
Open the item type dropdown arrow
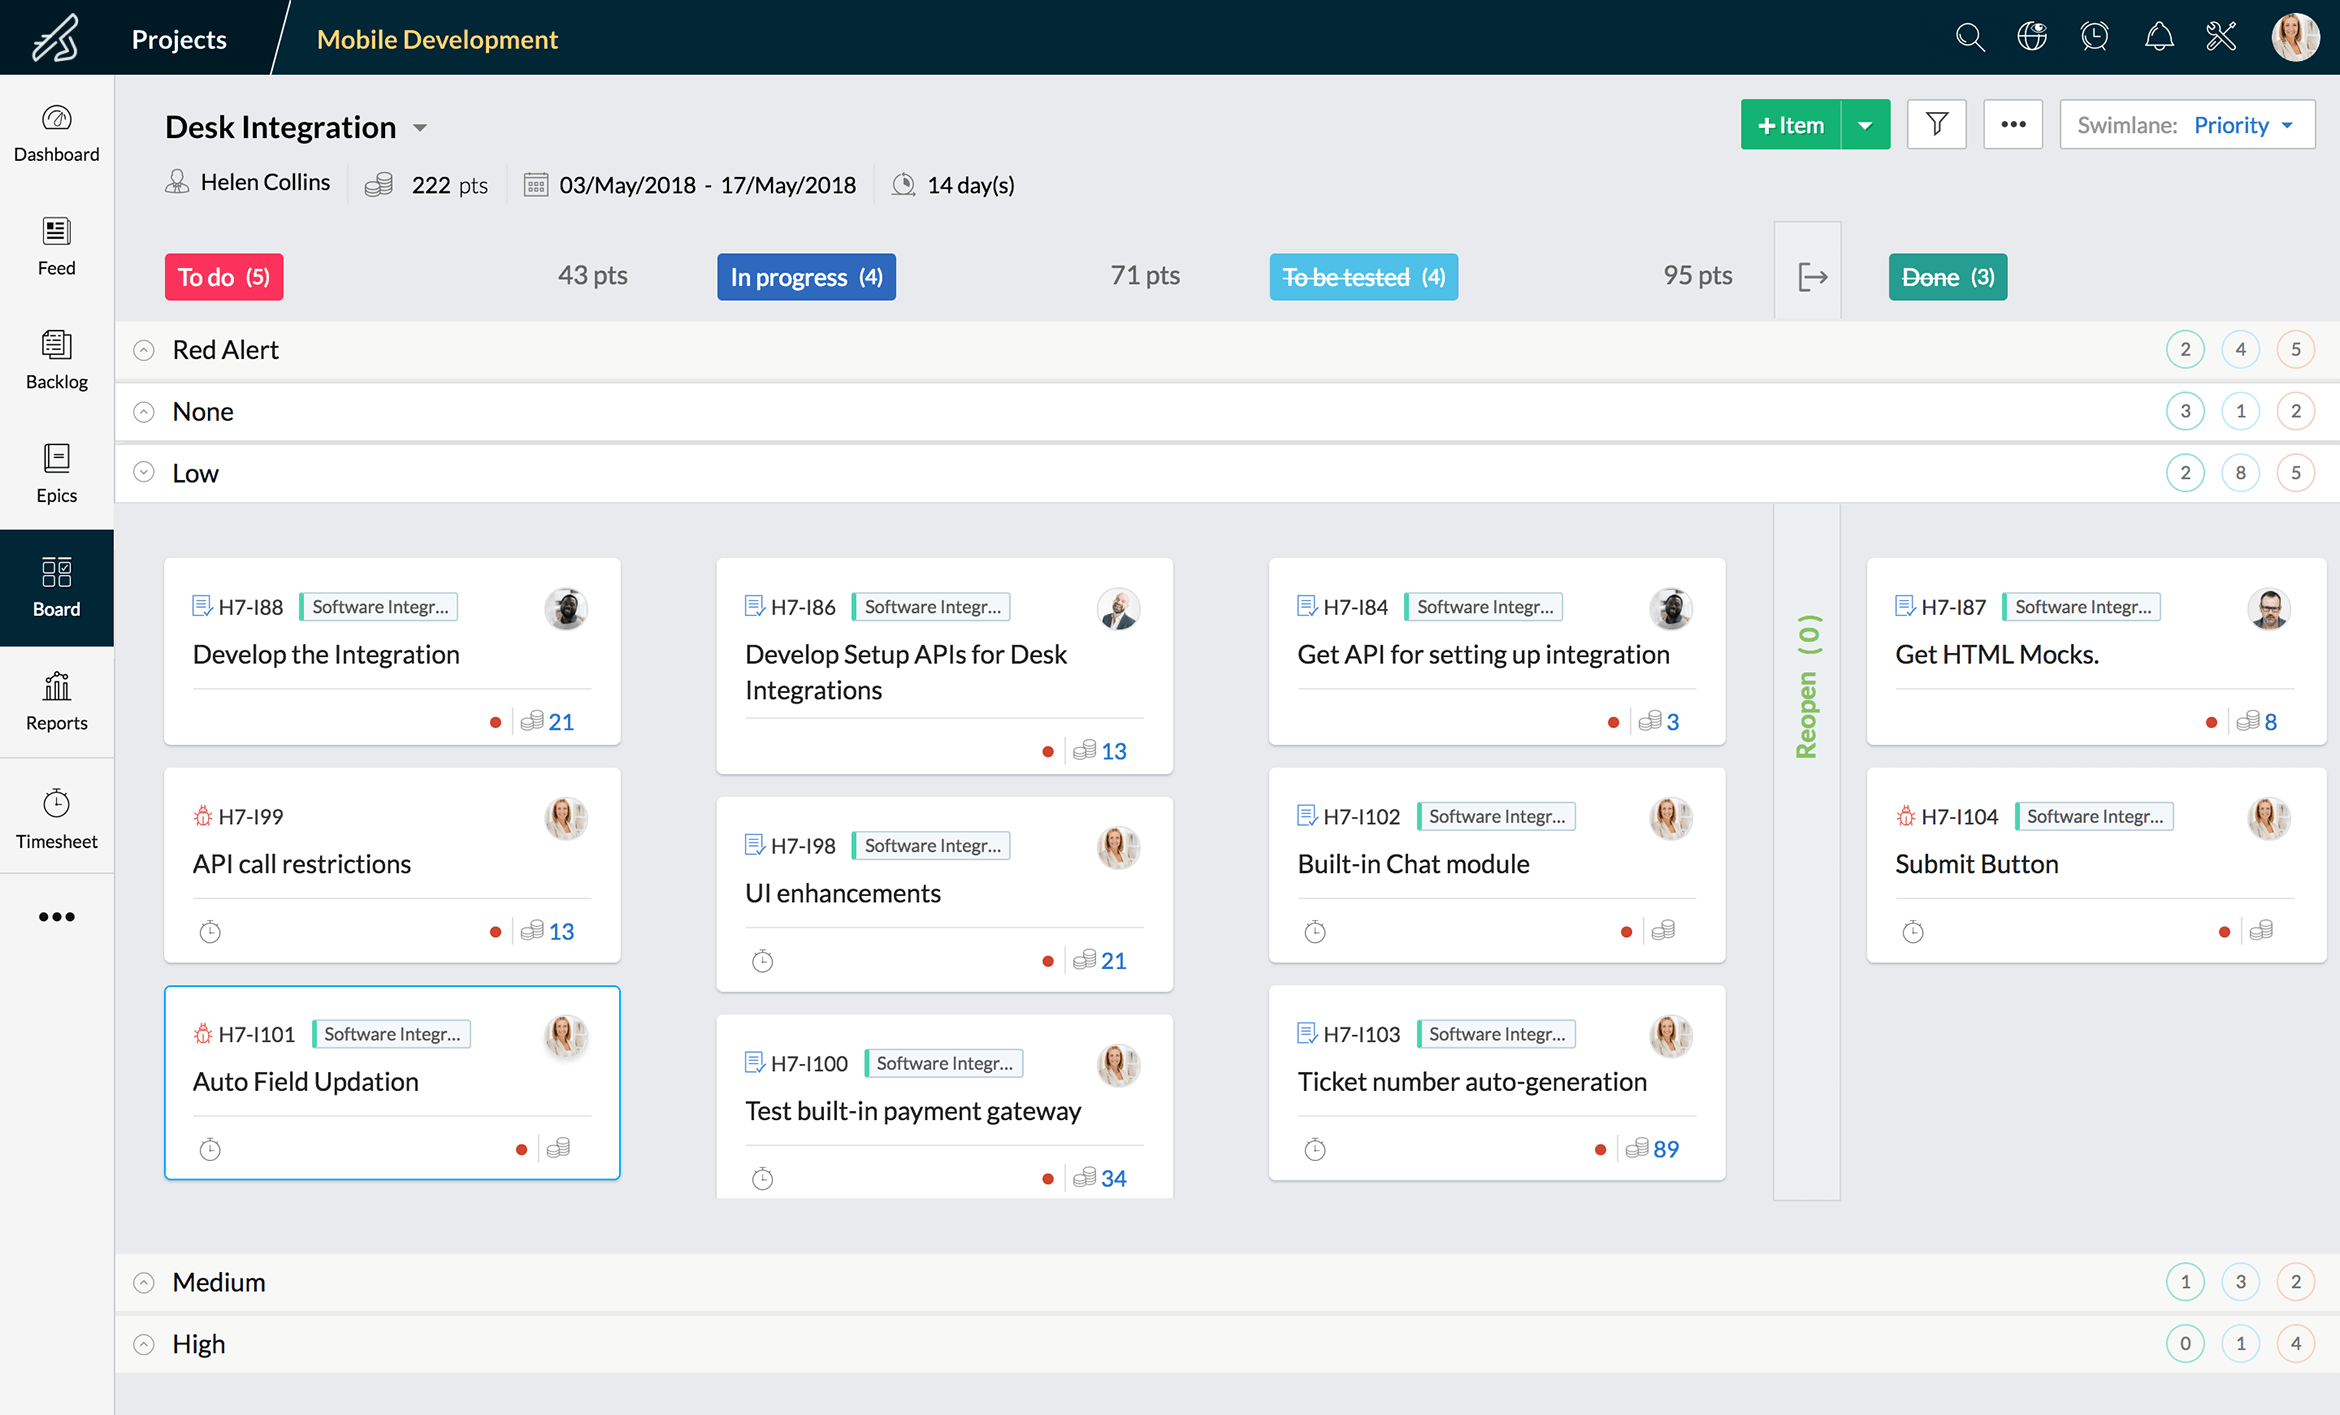tap(1867, 125)
